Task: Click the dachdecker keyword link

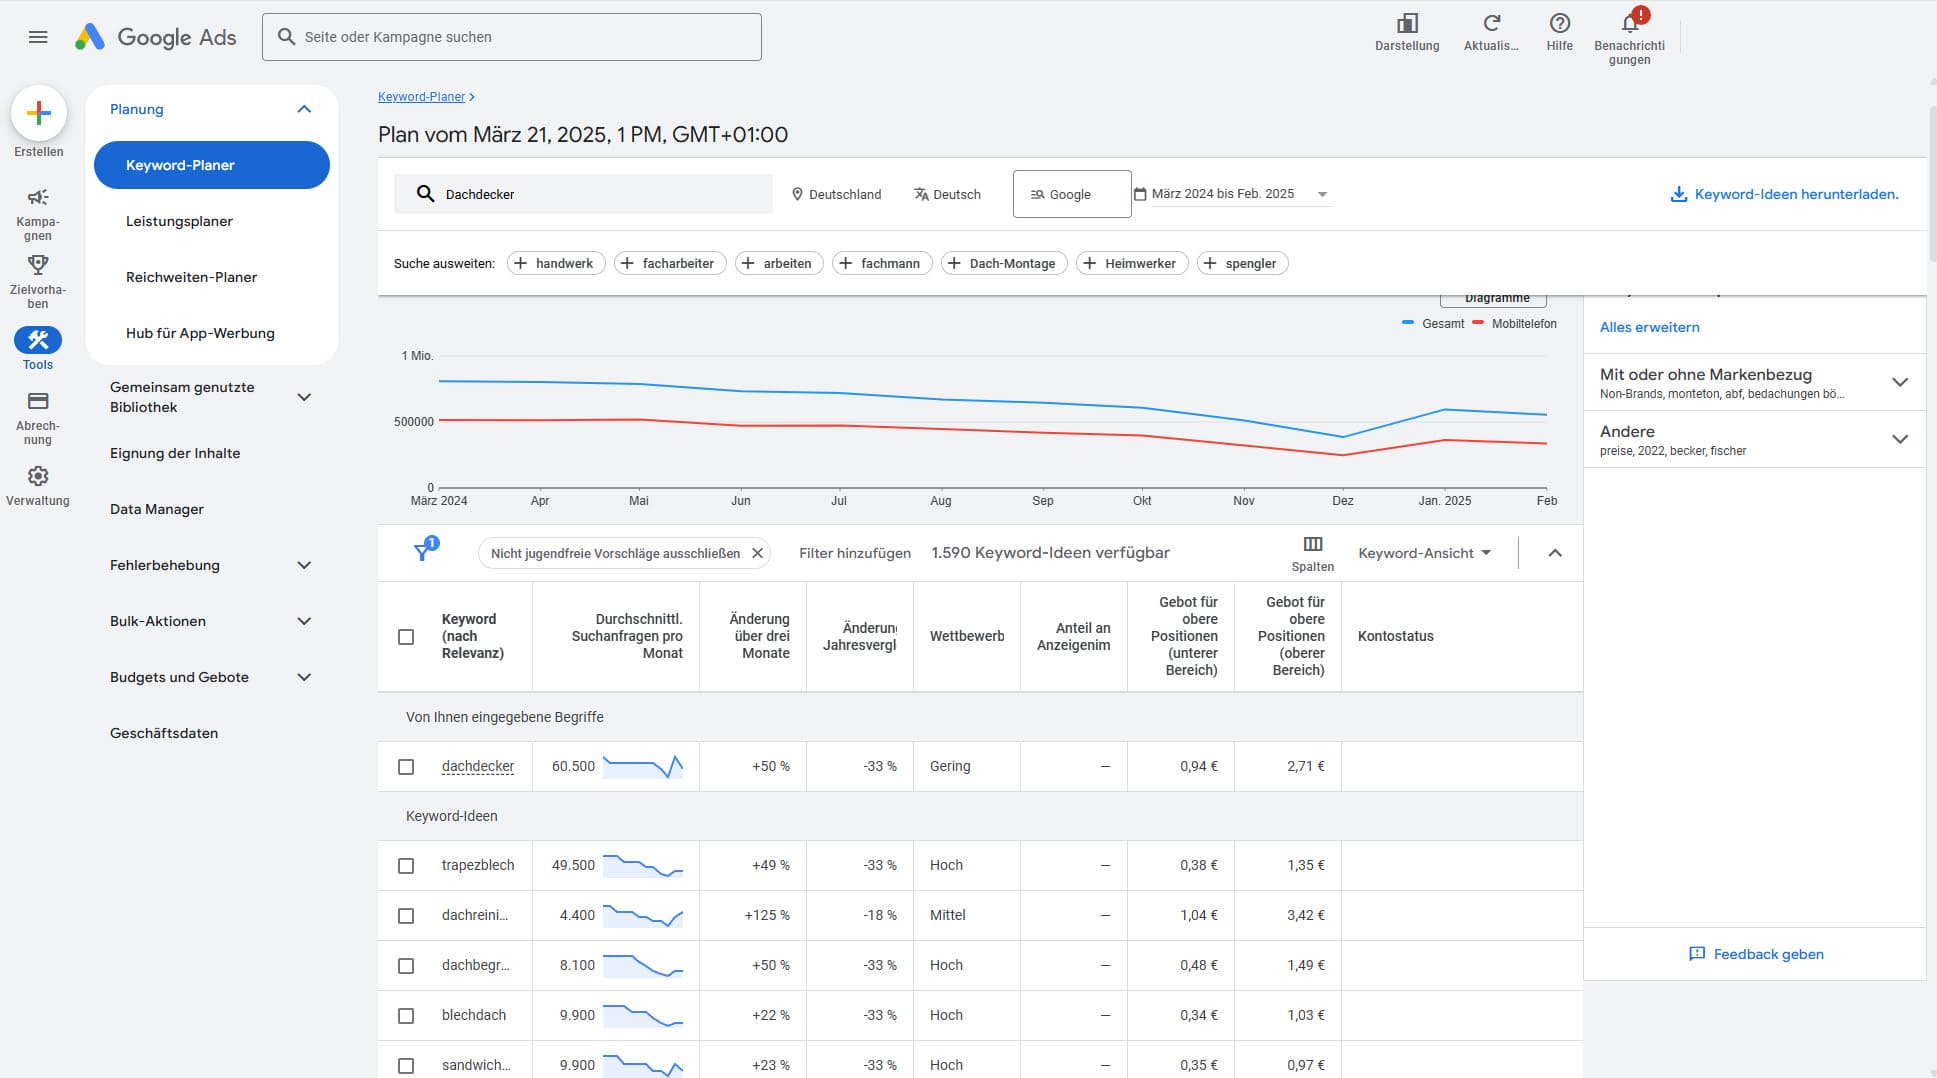Action: [x=478, y=767]
